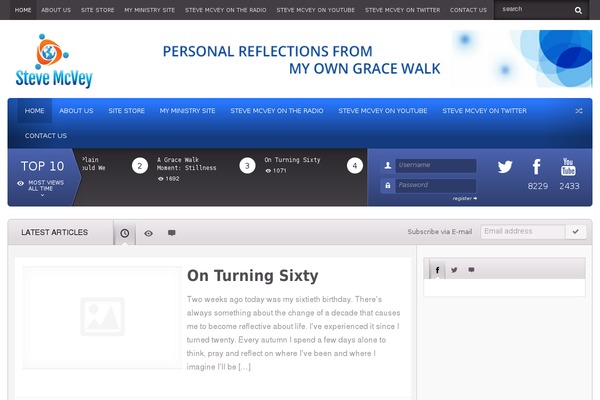Open Home in top dark menu
The height and width of the screenshot is (400, 600).
(23, 10)
